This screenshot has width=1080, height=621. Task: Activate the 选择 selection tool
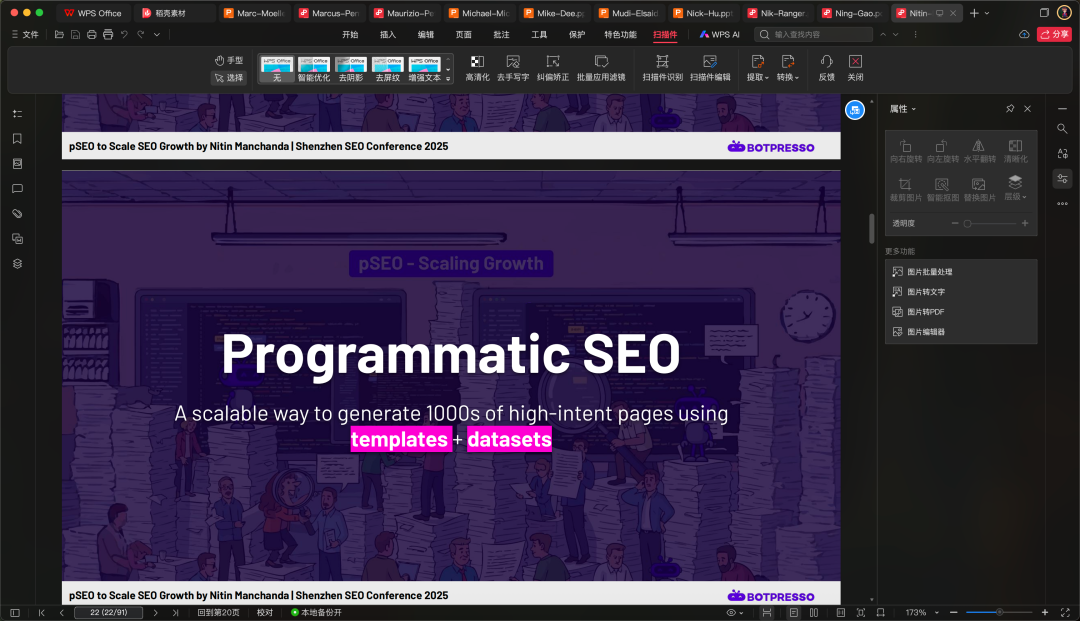[229, 78]
